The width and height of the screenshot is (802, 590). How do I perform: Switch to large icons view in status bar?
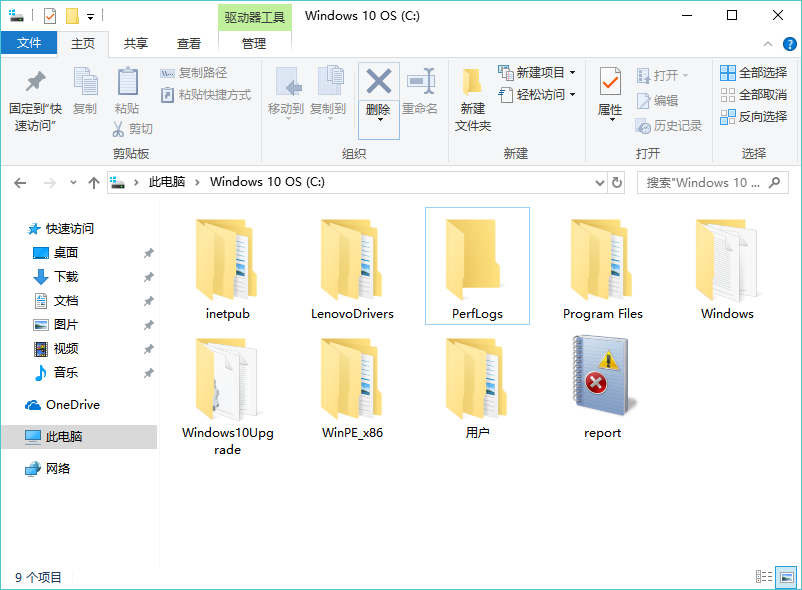pyautogui.click(x=787, y=577)
